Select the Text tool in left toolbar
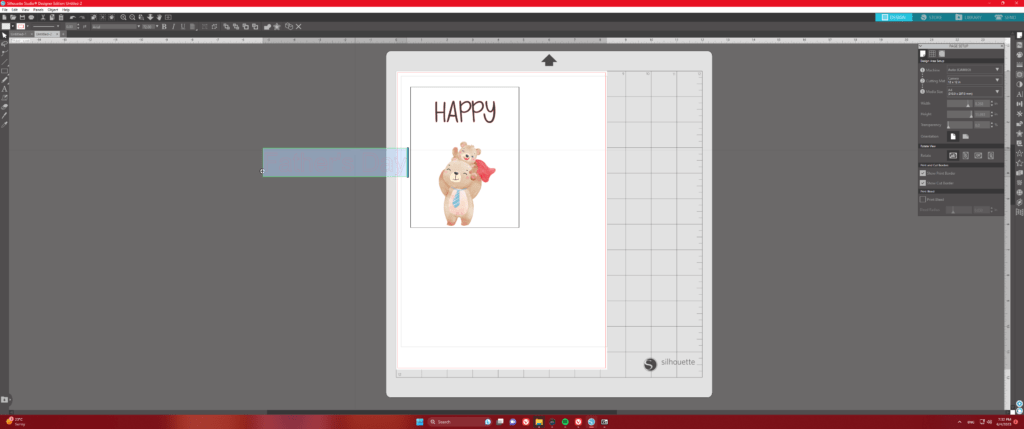Viewport: 1024px width, 429px height. tap(5, 89)
